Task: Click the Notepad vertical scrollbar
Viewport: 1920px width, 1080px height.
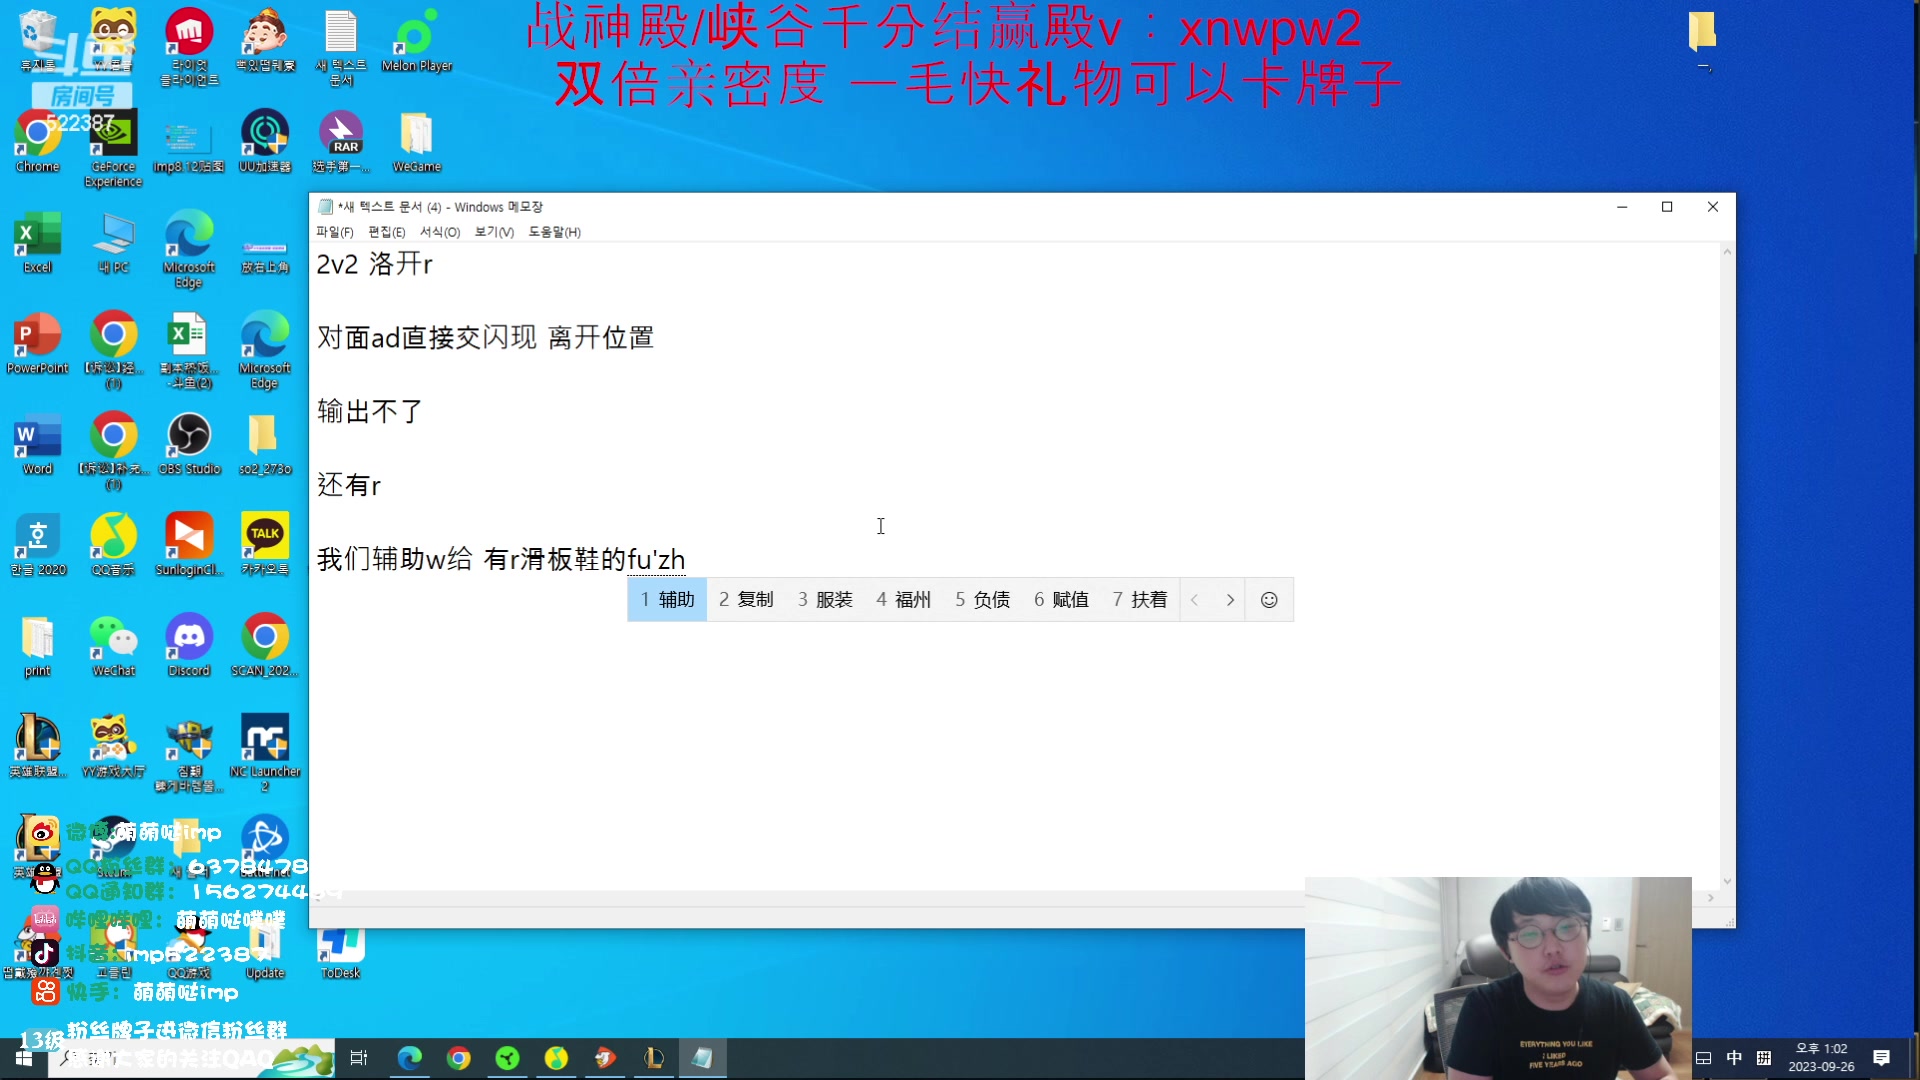Action: (x=1726, y=560)
